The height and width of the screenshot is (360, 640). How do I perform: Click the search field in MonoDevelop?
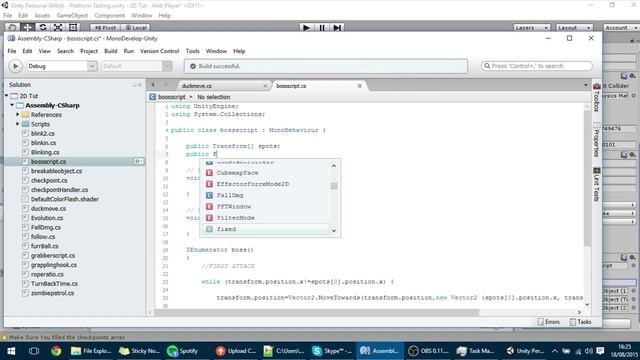537,66
